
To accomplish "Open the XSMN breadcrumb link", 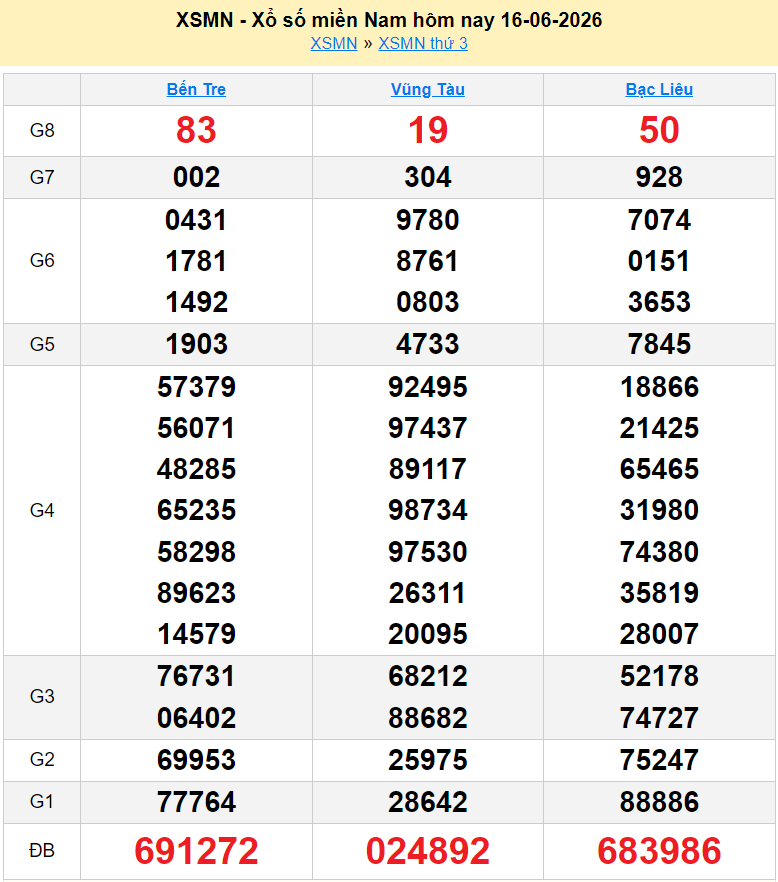I will (x=334, y=43).
